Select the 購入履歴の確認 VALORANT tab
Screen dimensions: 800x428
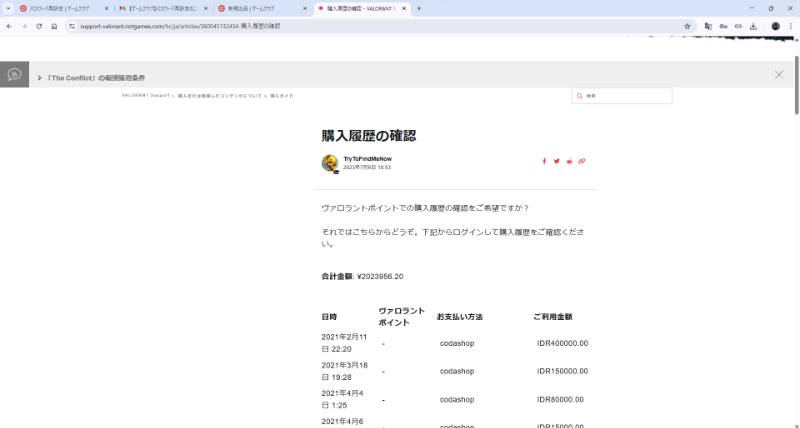(360, 9)
